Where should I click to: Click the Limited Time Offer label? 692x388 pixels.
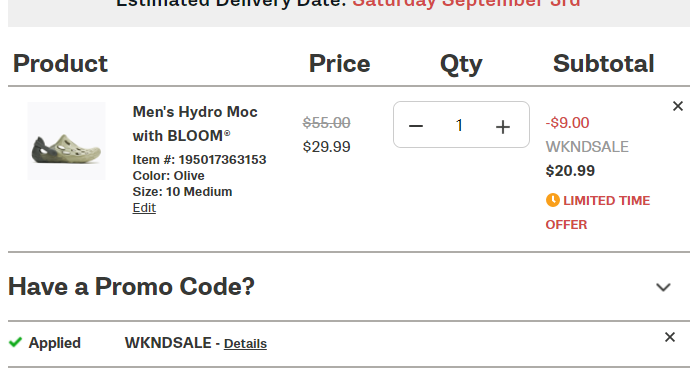tap(598, 213)
